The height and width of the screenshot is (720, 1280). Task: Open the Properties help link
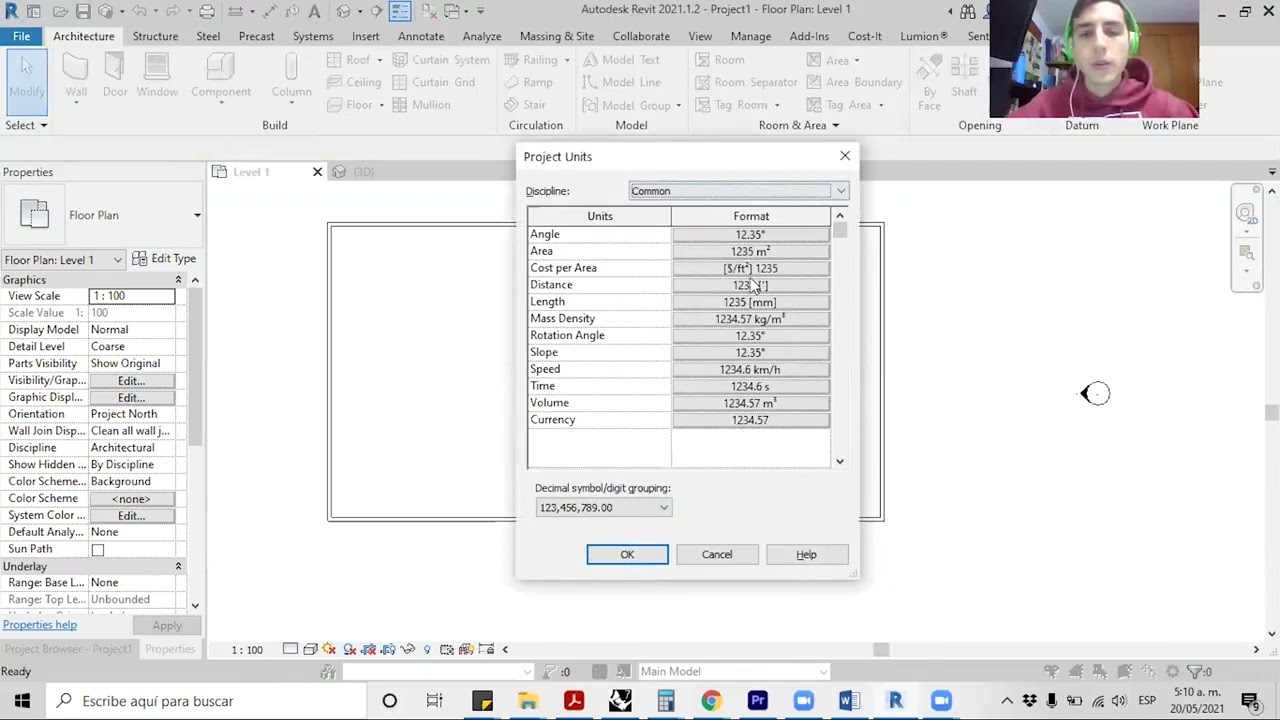coord(40,625)
